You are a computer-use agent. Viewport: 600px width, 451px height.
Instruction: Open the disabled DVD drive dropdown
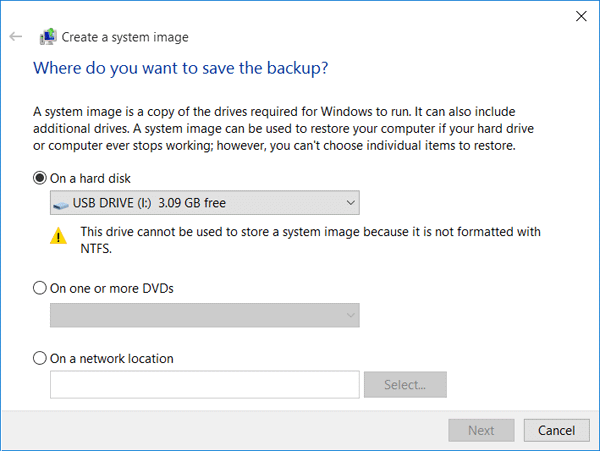[205, 315]
